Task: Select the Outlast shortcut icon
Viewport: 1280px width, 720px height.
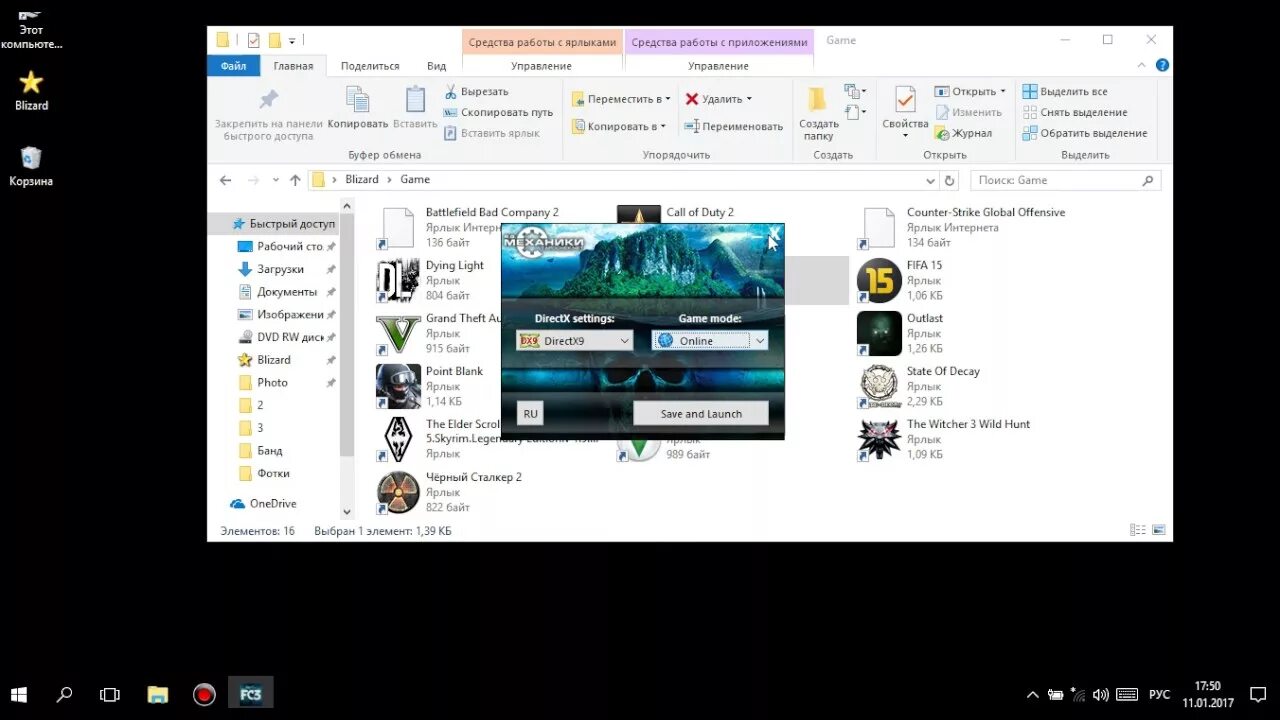Action: tap(879, 334)
